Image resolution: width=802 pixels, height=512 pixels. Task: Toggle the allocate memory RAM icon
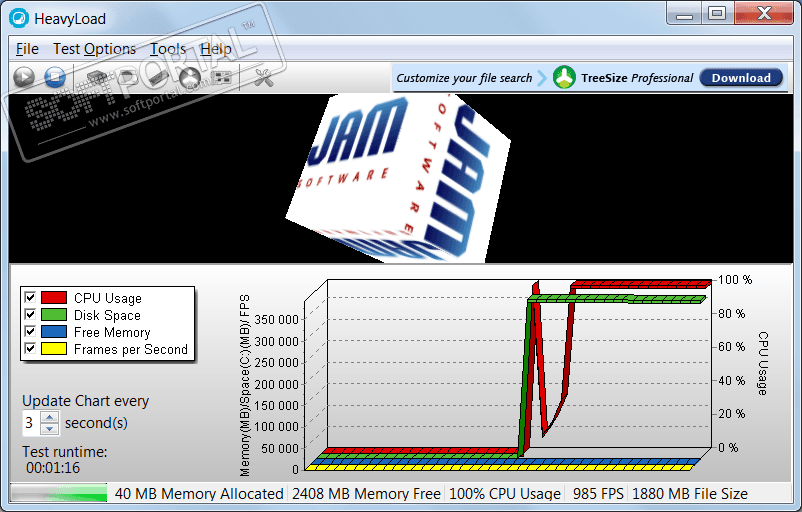[159, 78]
